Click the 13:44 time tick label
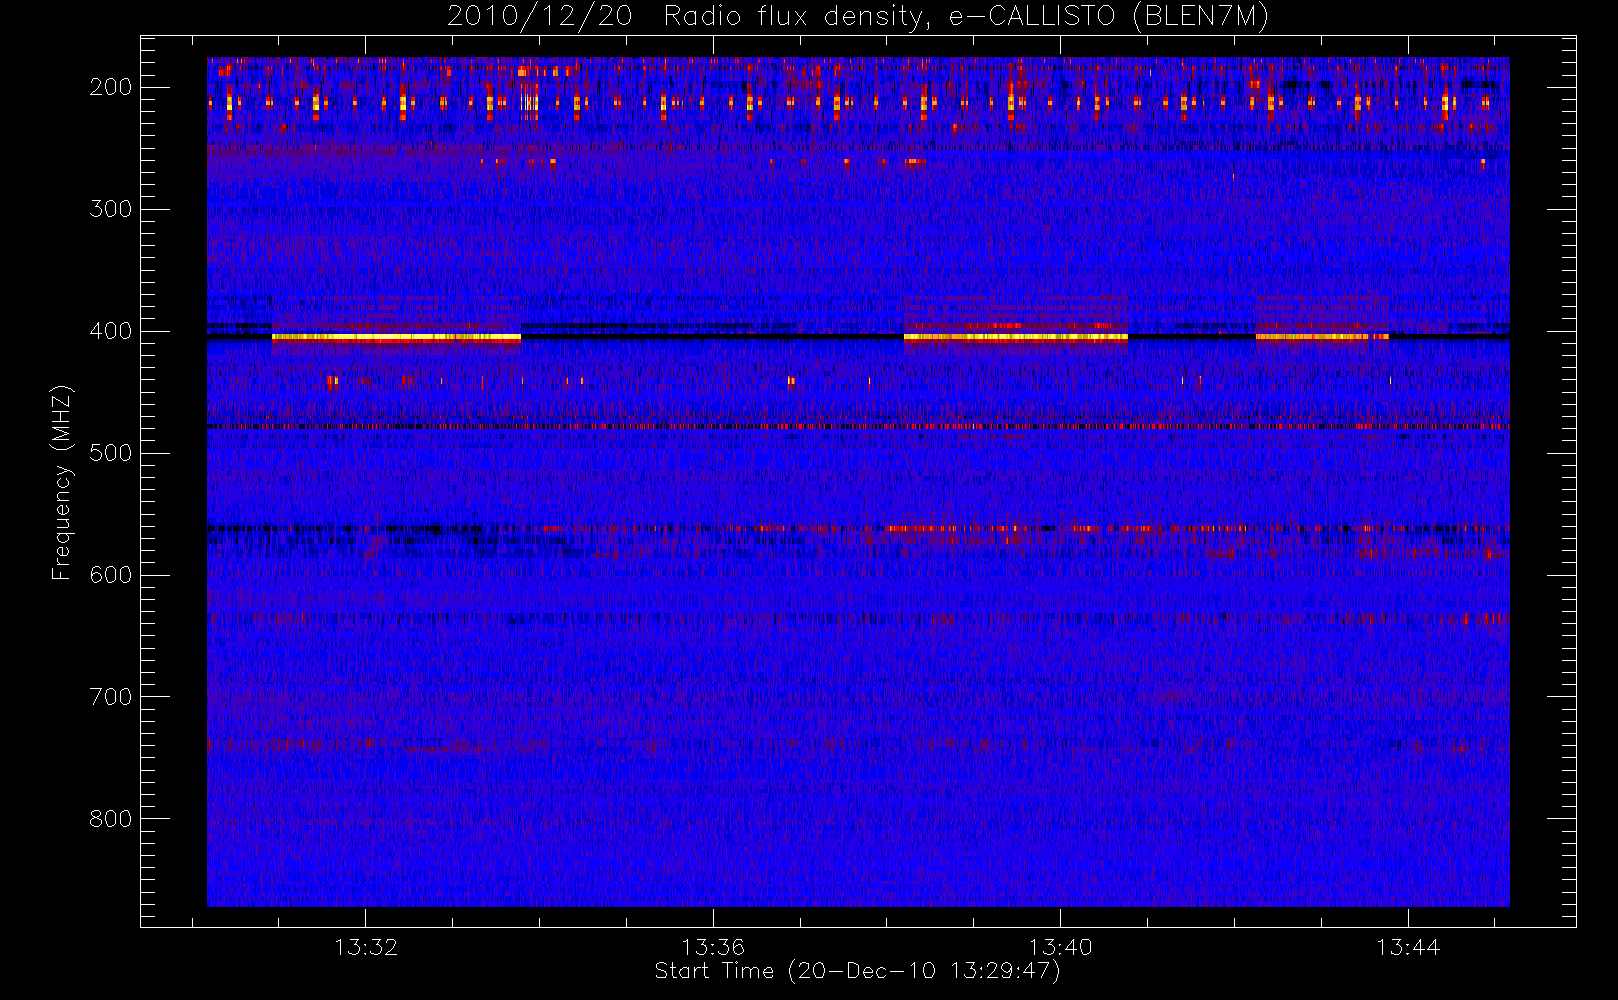 [x=1408, y=947]
